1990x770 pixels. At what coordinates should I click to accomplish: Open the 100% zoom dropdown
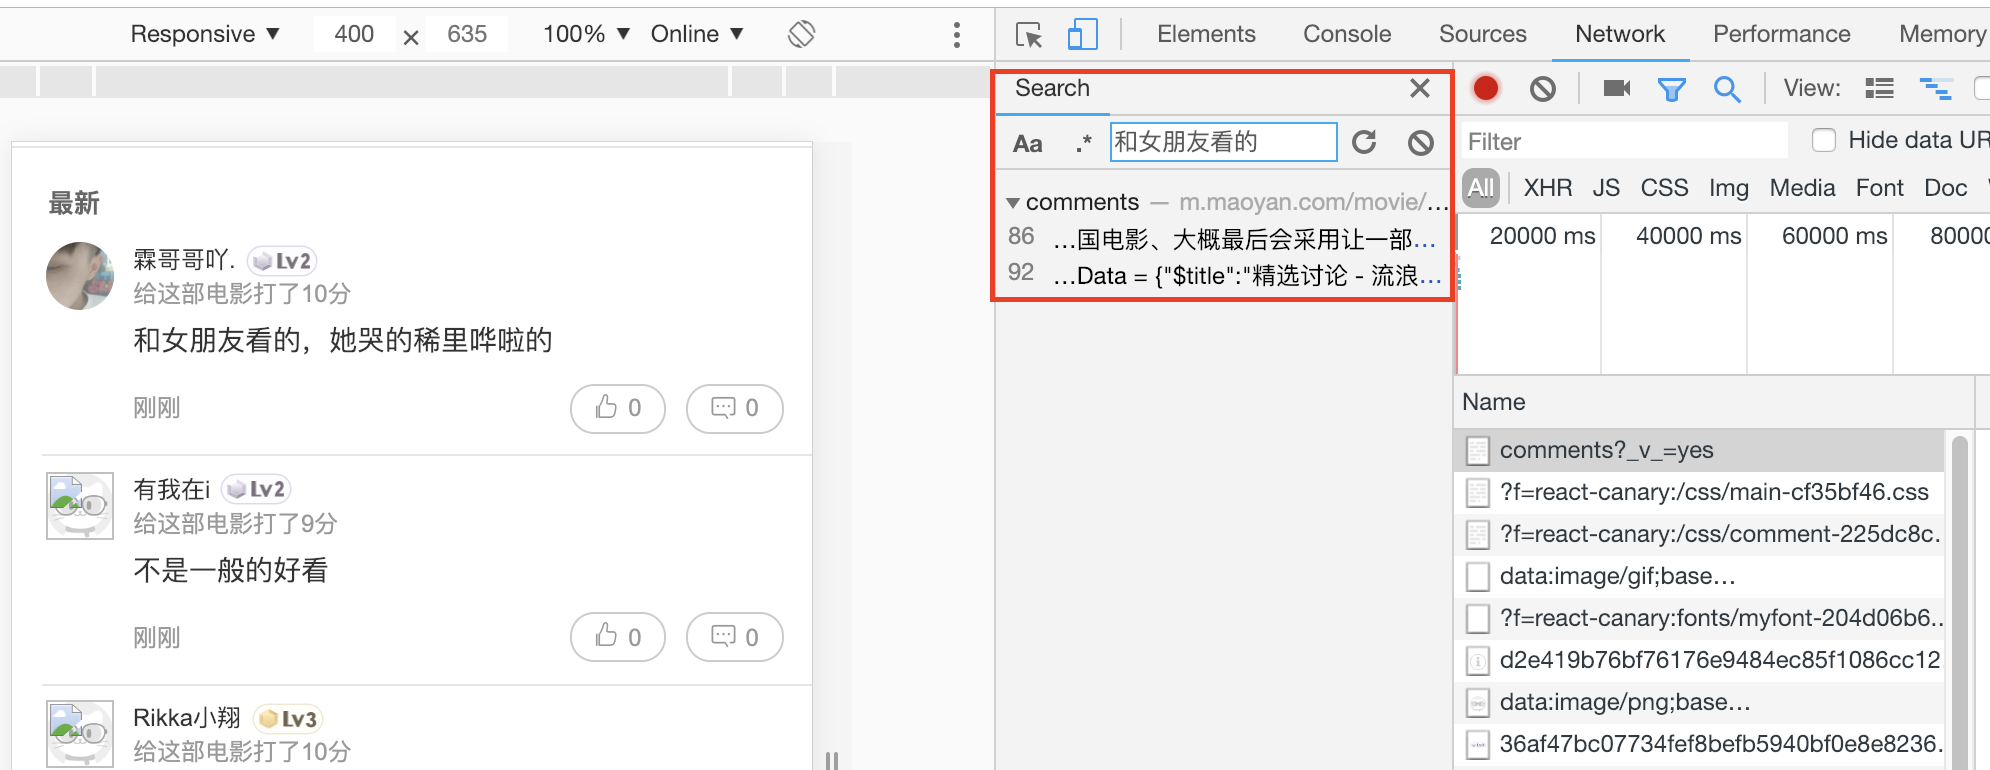(x=586, y=34)
